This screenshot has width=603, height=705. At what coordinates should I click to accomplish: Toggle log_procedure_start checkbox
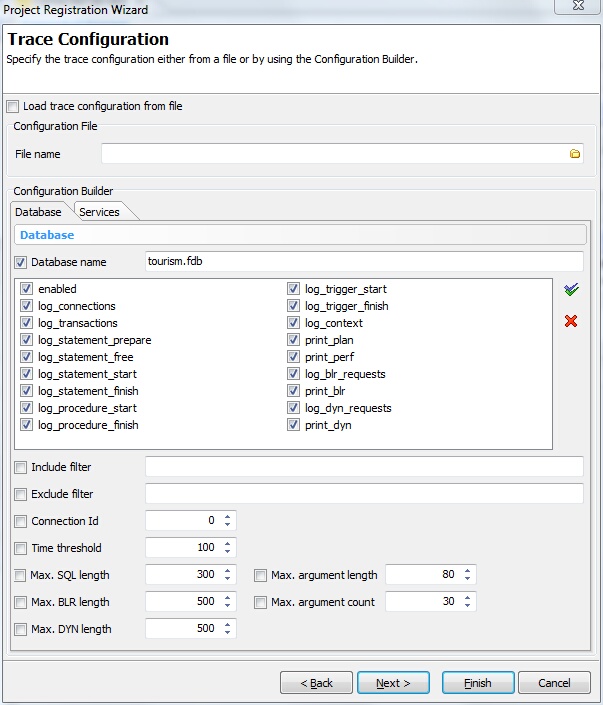[27, 408]
